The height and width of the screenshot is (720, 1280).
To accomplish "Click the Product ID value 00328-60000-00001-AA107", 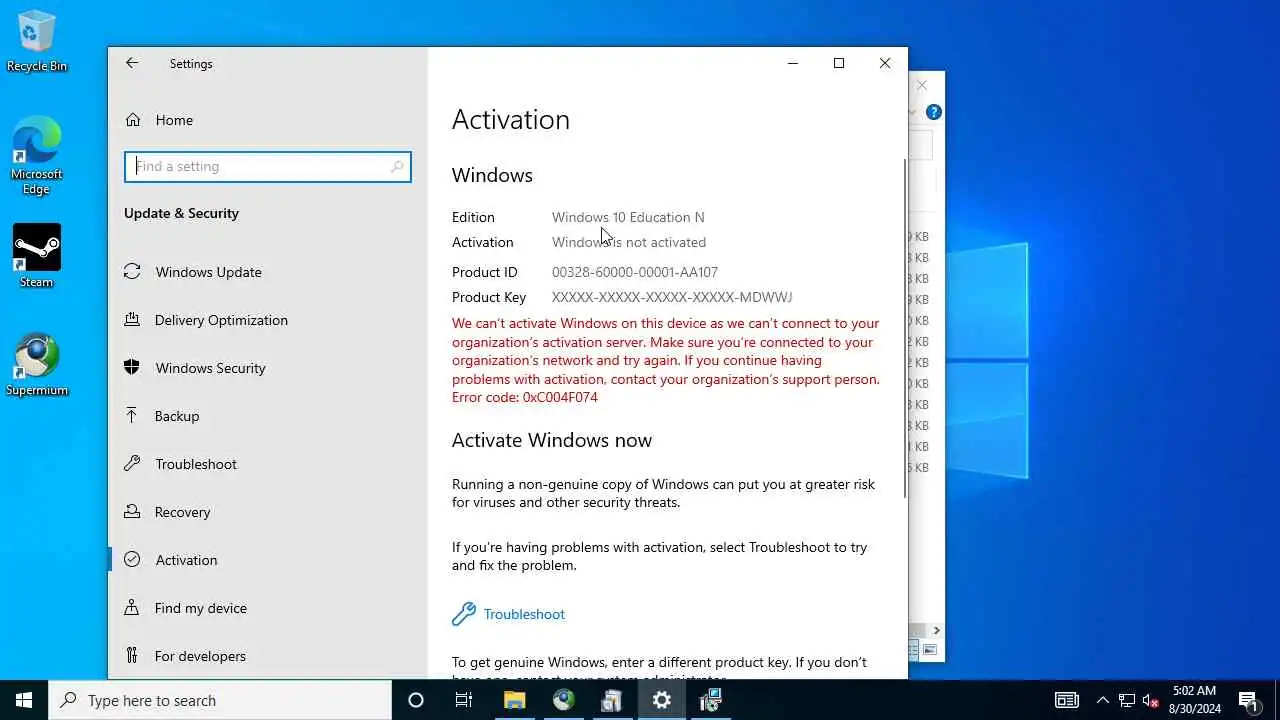I will click(x=635, y=272).
